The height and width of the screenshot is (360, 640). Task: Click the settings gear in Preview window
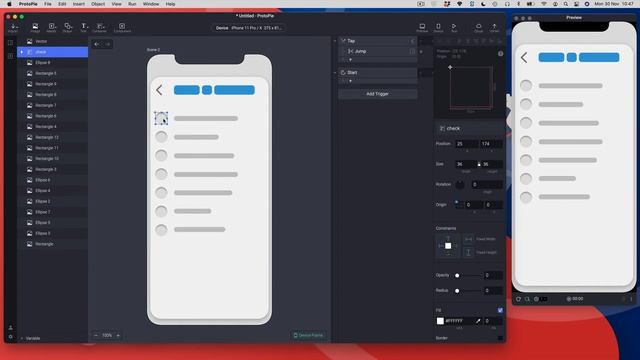click(536, 299)
